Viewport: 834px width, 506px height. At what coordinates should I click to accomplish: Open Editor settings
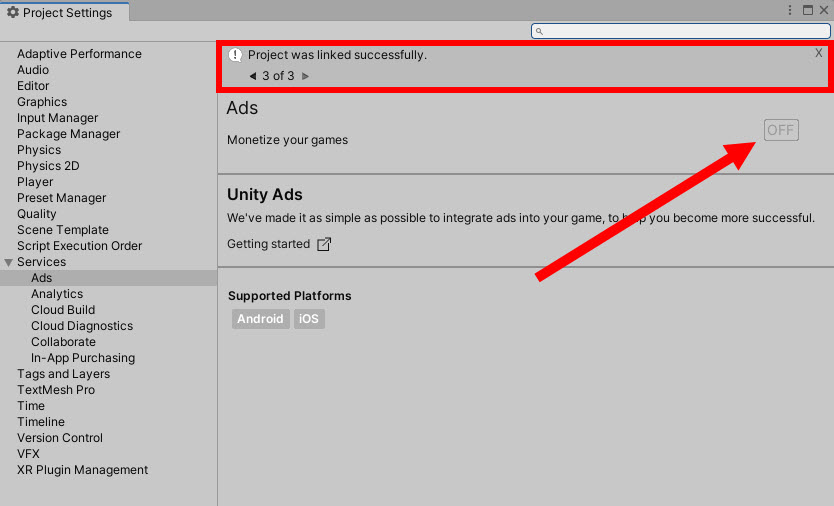(33, 86)
